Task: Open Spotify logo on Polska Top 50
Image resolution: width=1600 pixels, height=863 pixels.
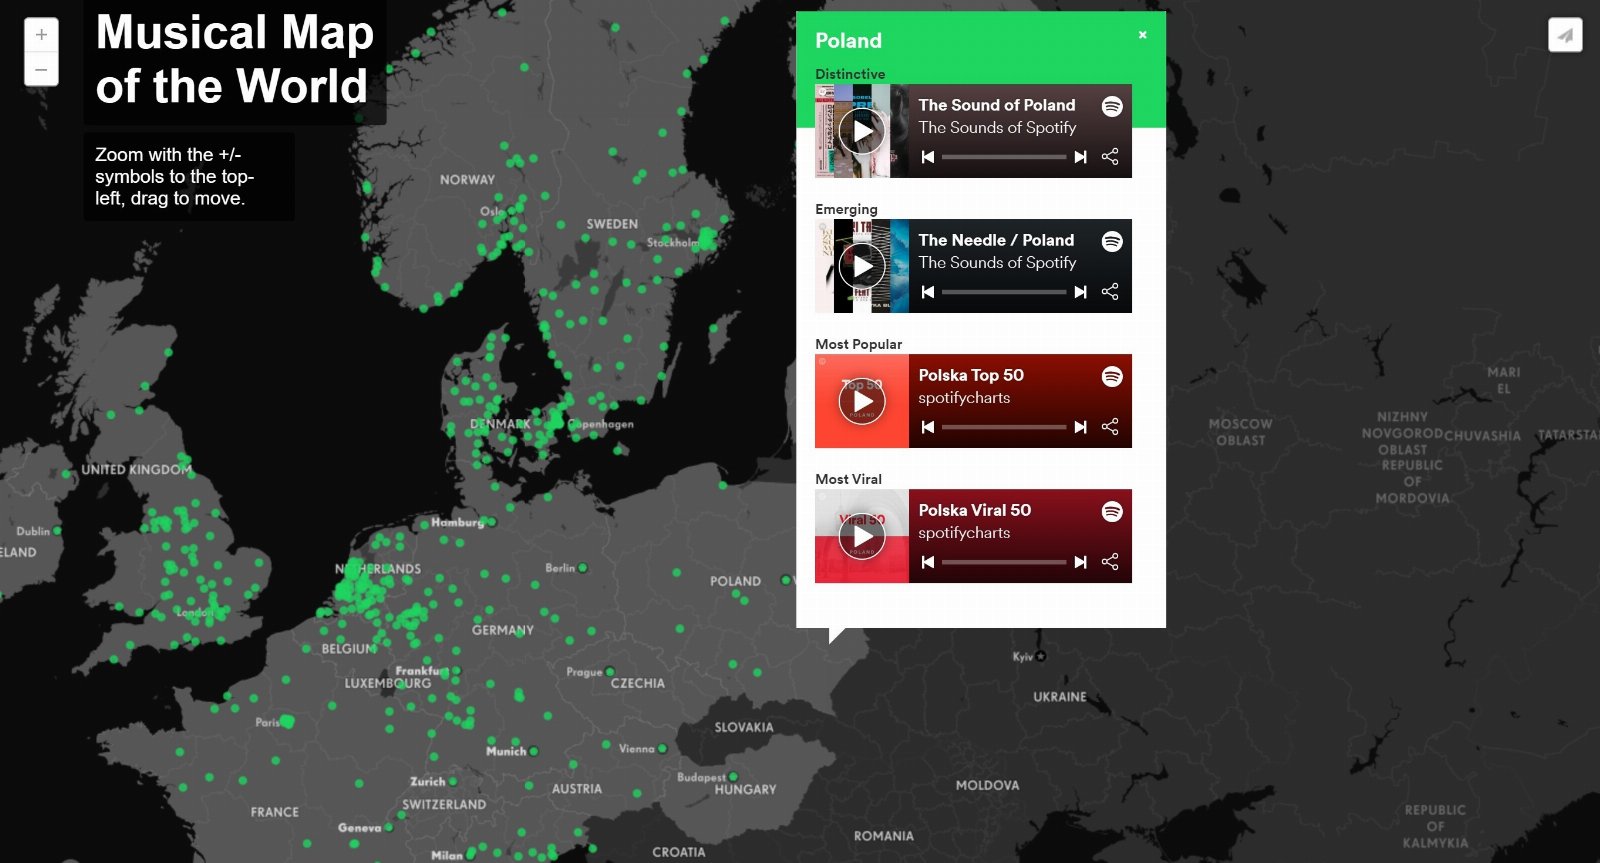Action: point(1112,376)
